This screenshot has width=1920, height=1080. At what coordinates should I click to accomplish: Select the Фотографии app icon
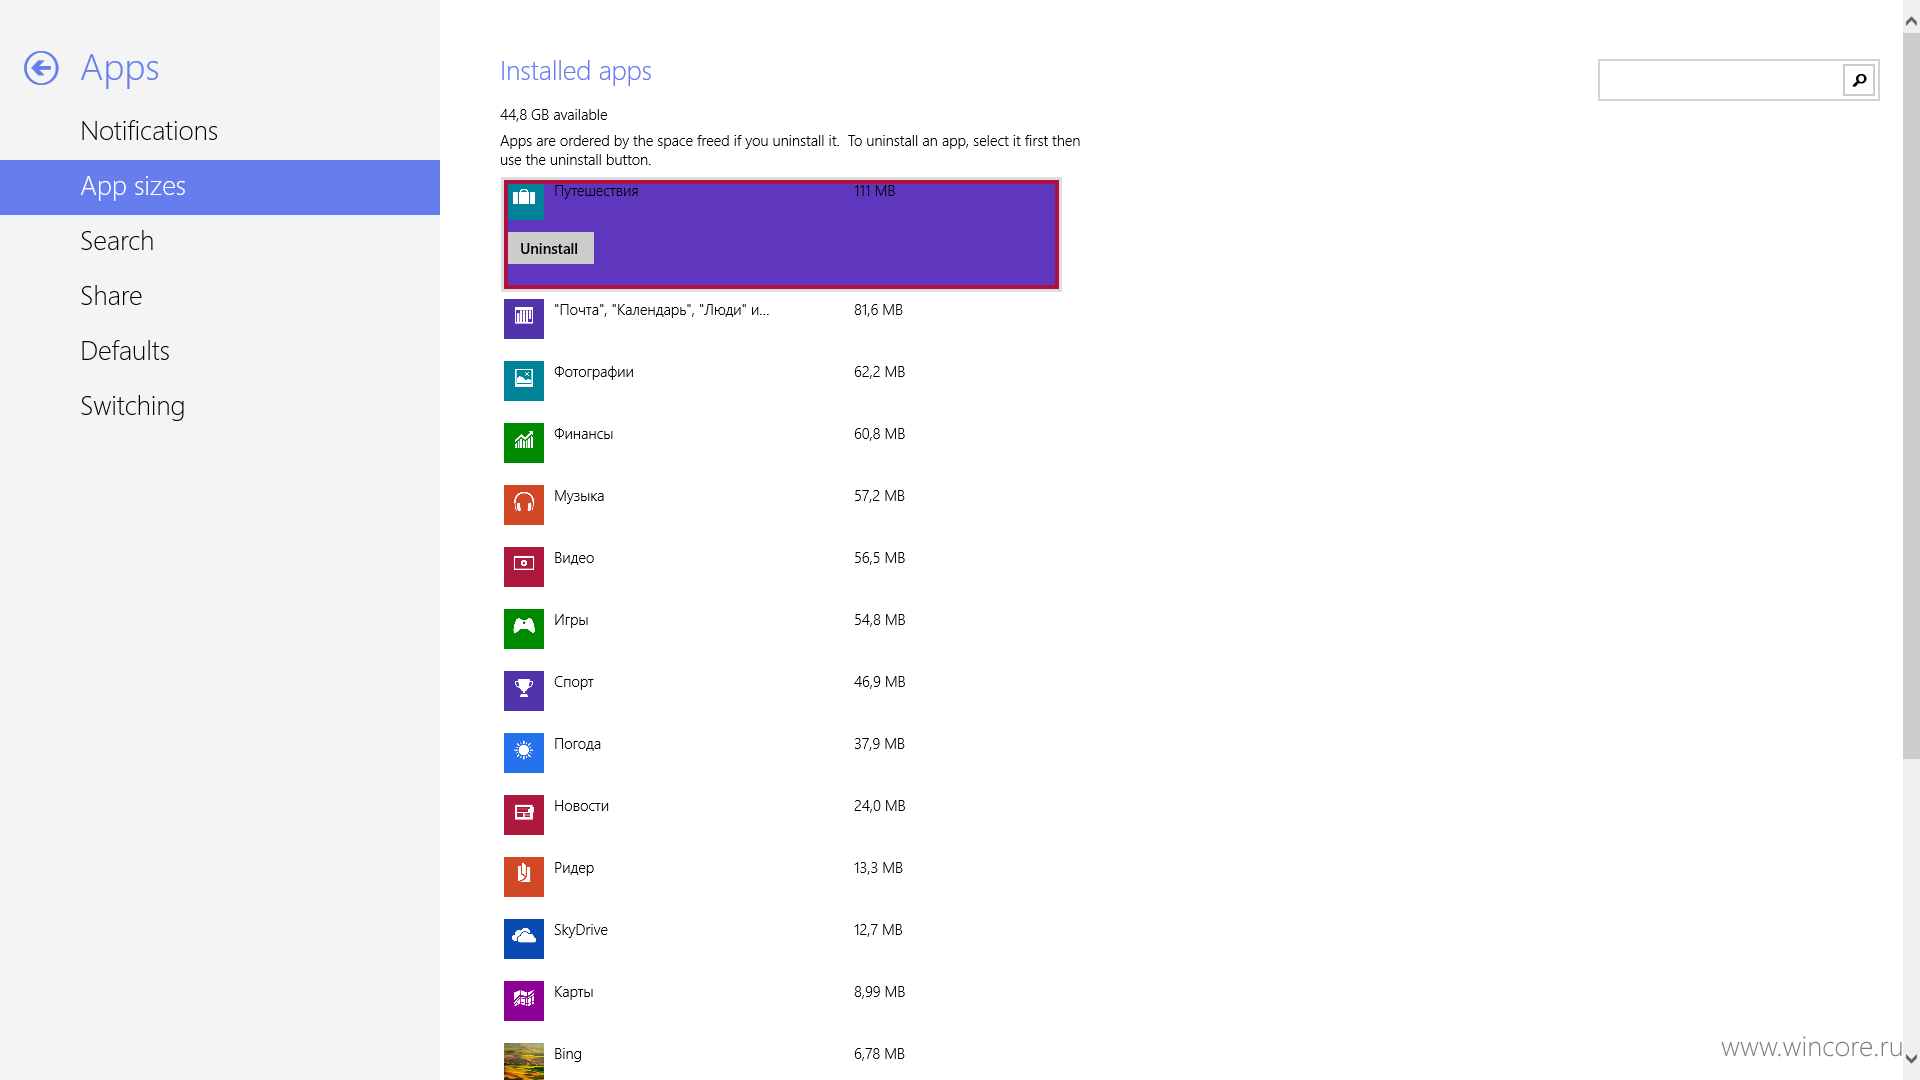[x=524, y=380]
